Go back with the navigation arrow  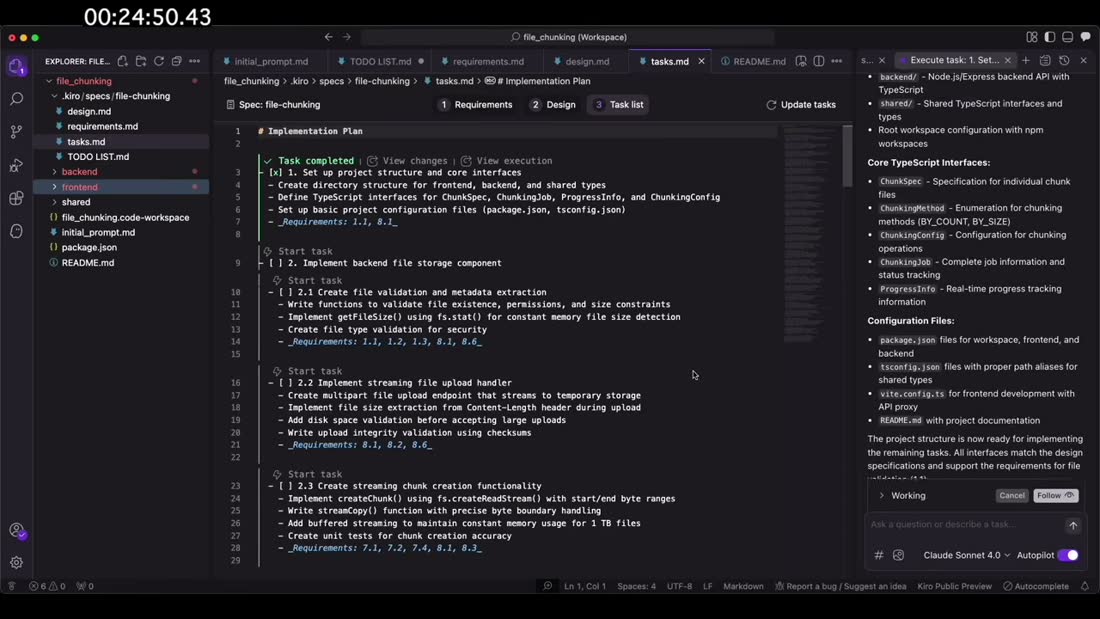point(328,36)
